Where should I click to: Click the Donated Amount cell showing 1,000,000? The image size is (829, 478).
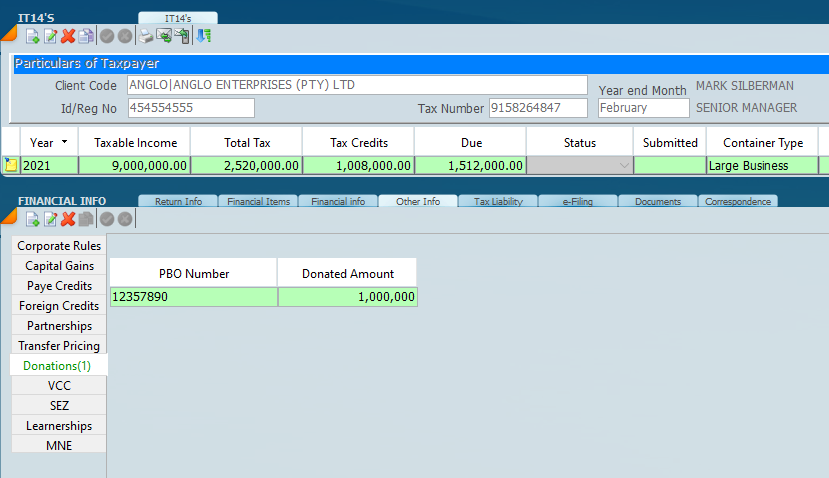pos(347,297)
